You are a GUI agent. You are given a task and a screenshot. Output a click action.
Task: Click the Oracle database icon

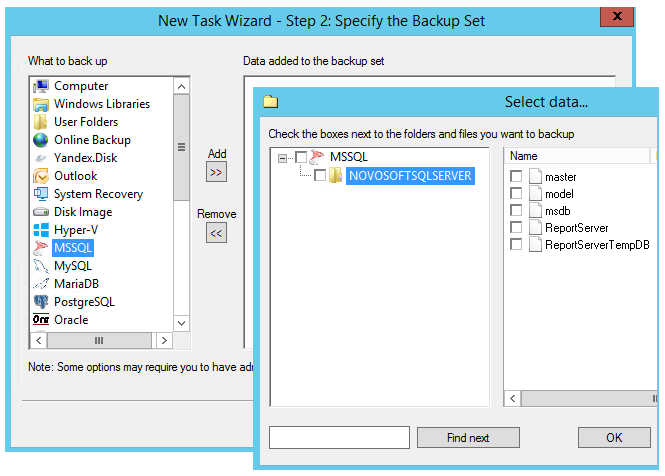click(41, 320)
